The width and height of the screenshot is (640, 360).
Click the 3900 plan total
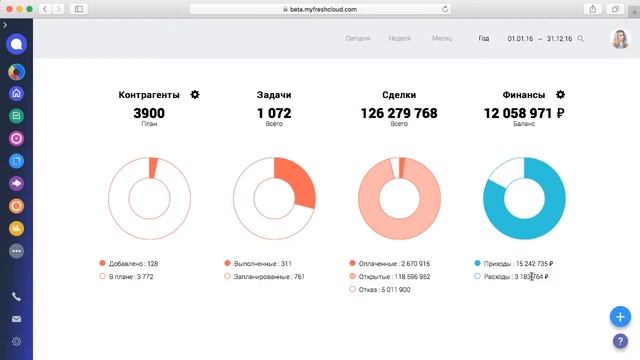point(149,113)
